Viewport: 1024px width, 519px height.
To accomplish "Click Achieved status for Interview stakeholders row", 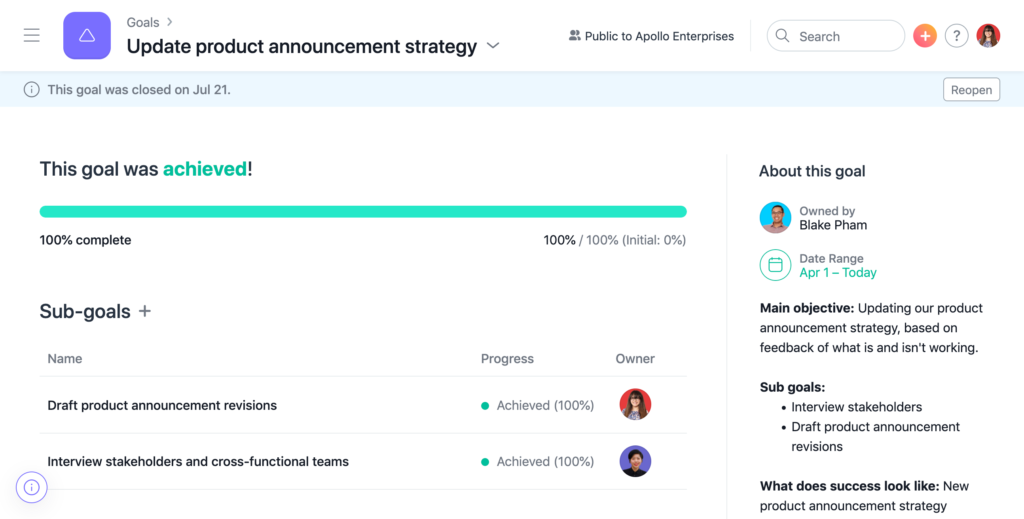I will (537, 462).
